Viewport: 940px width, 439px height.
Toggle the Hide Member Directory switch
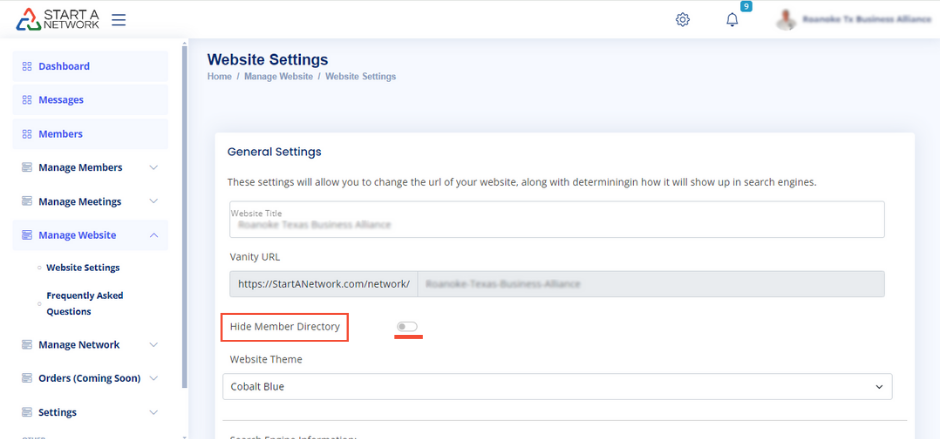407,327
